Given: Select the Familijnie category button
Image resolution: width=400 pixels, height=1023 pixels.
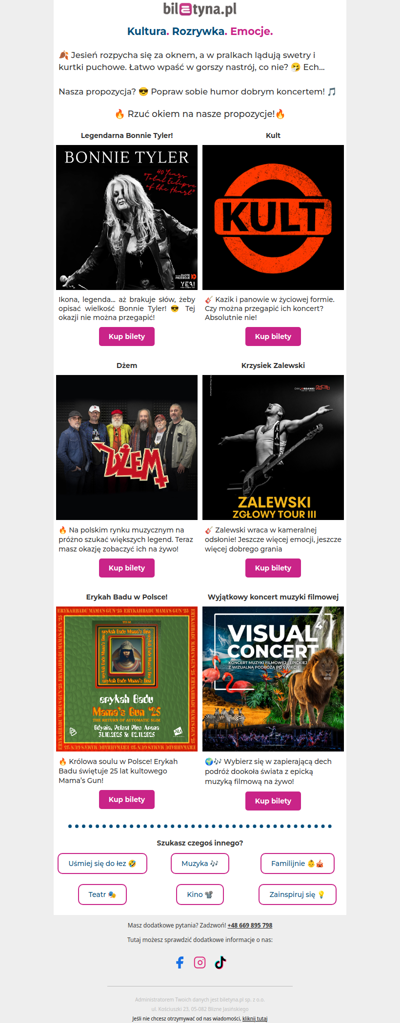Looking at the screenshot, I should tap(298, 863).
